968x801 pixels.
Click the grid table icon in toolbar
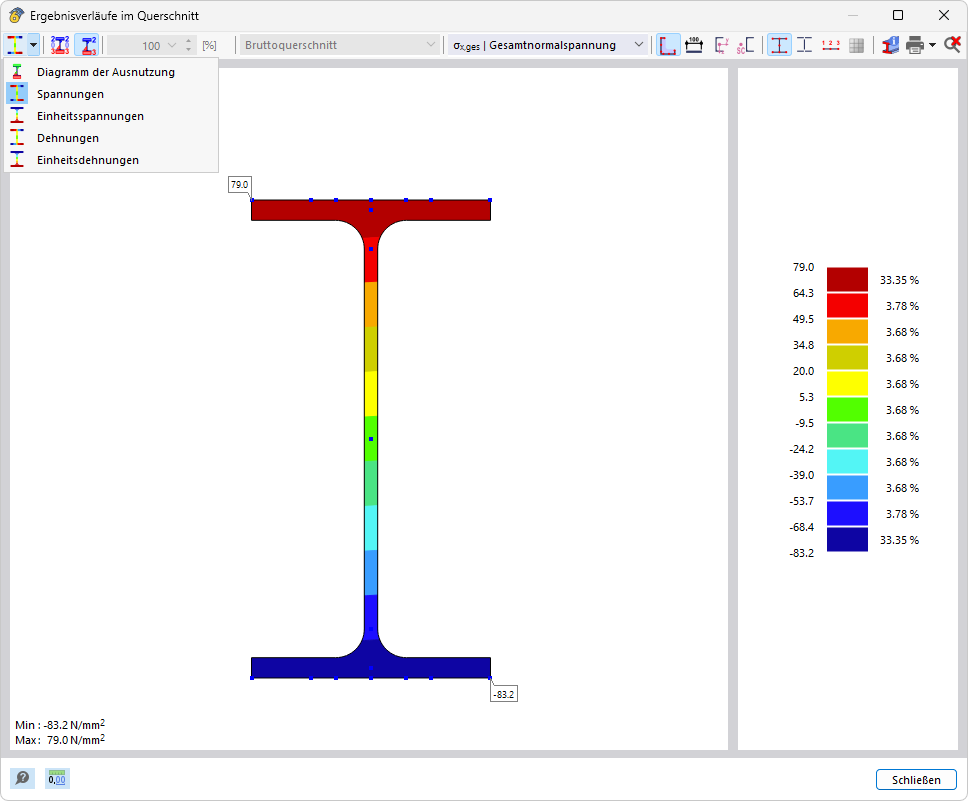[856, 45]
